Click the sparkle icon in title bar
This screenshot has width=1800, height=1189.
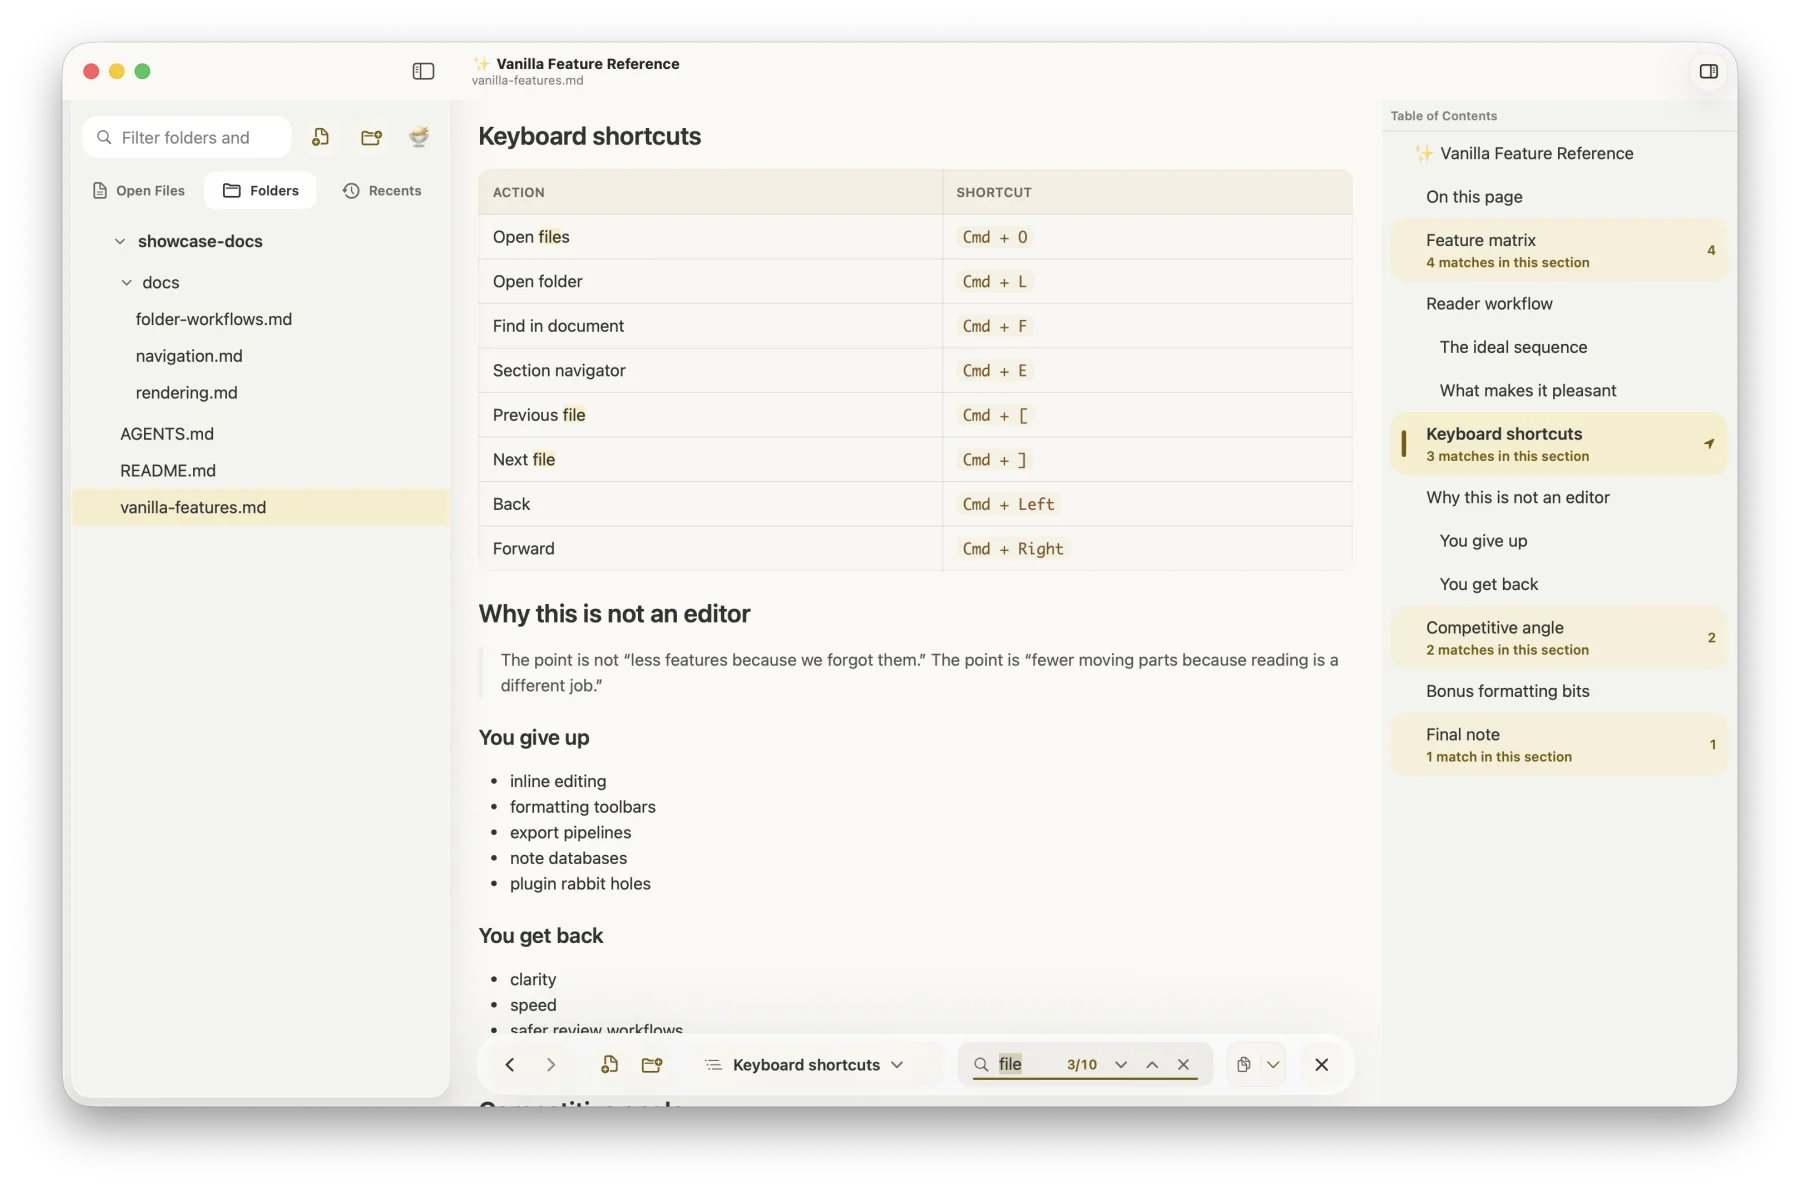pos(482,64)
